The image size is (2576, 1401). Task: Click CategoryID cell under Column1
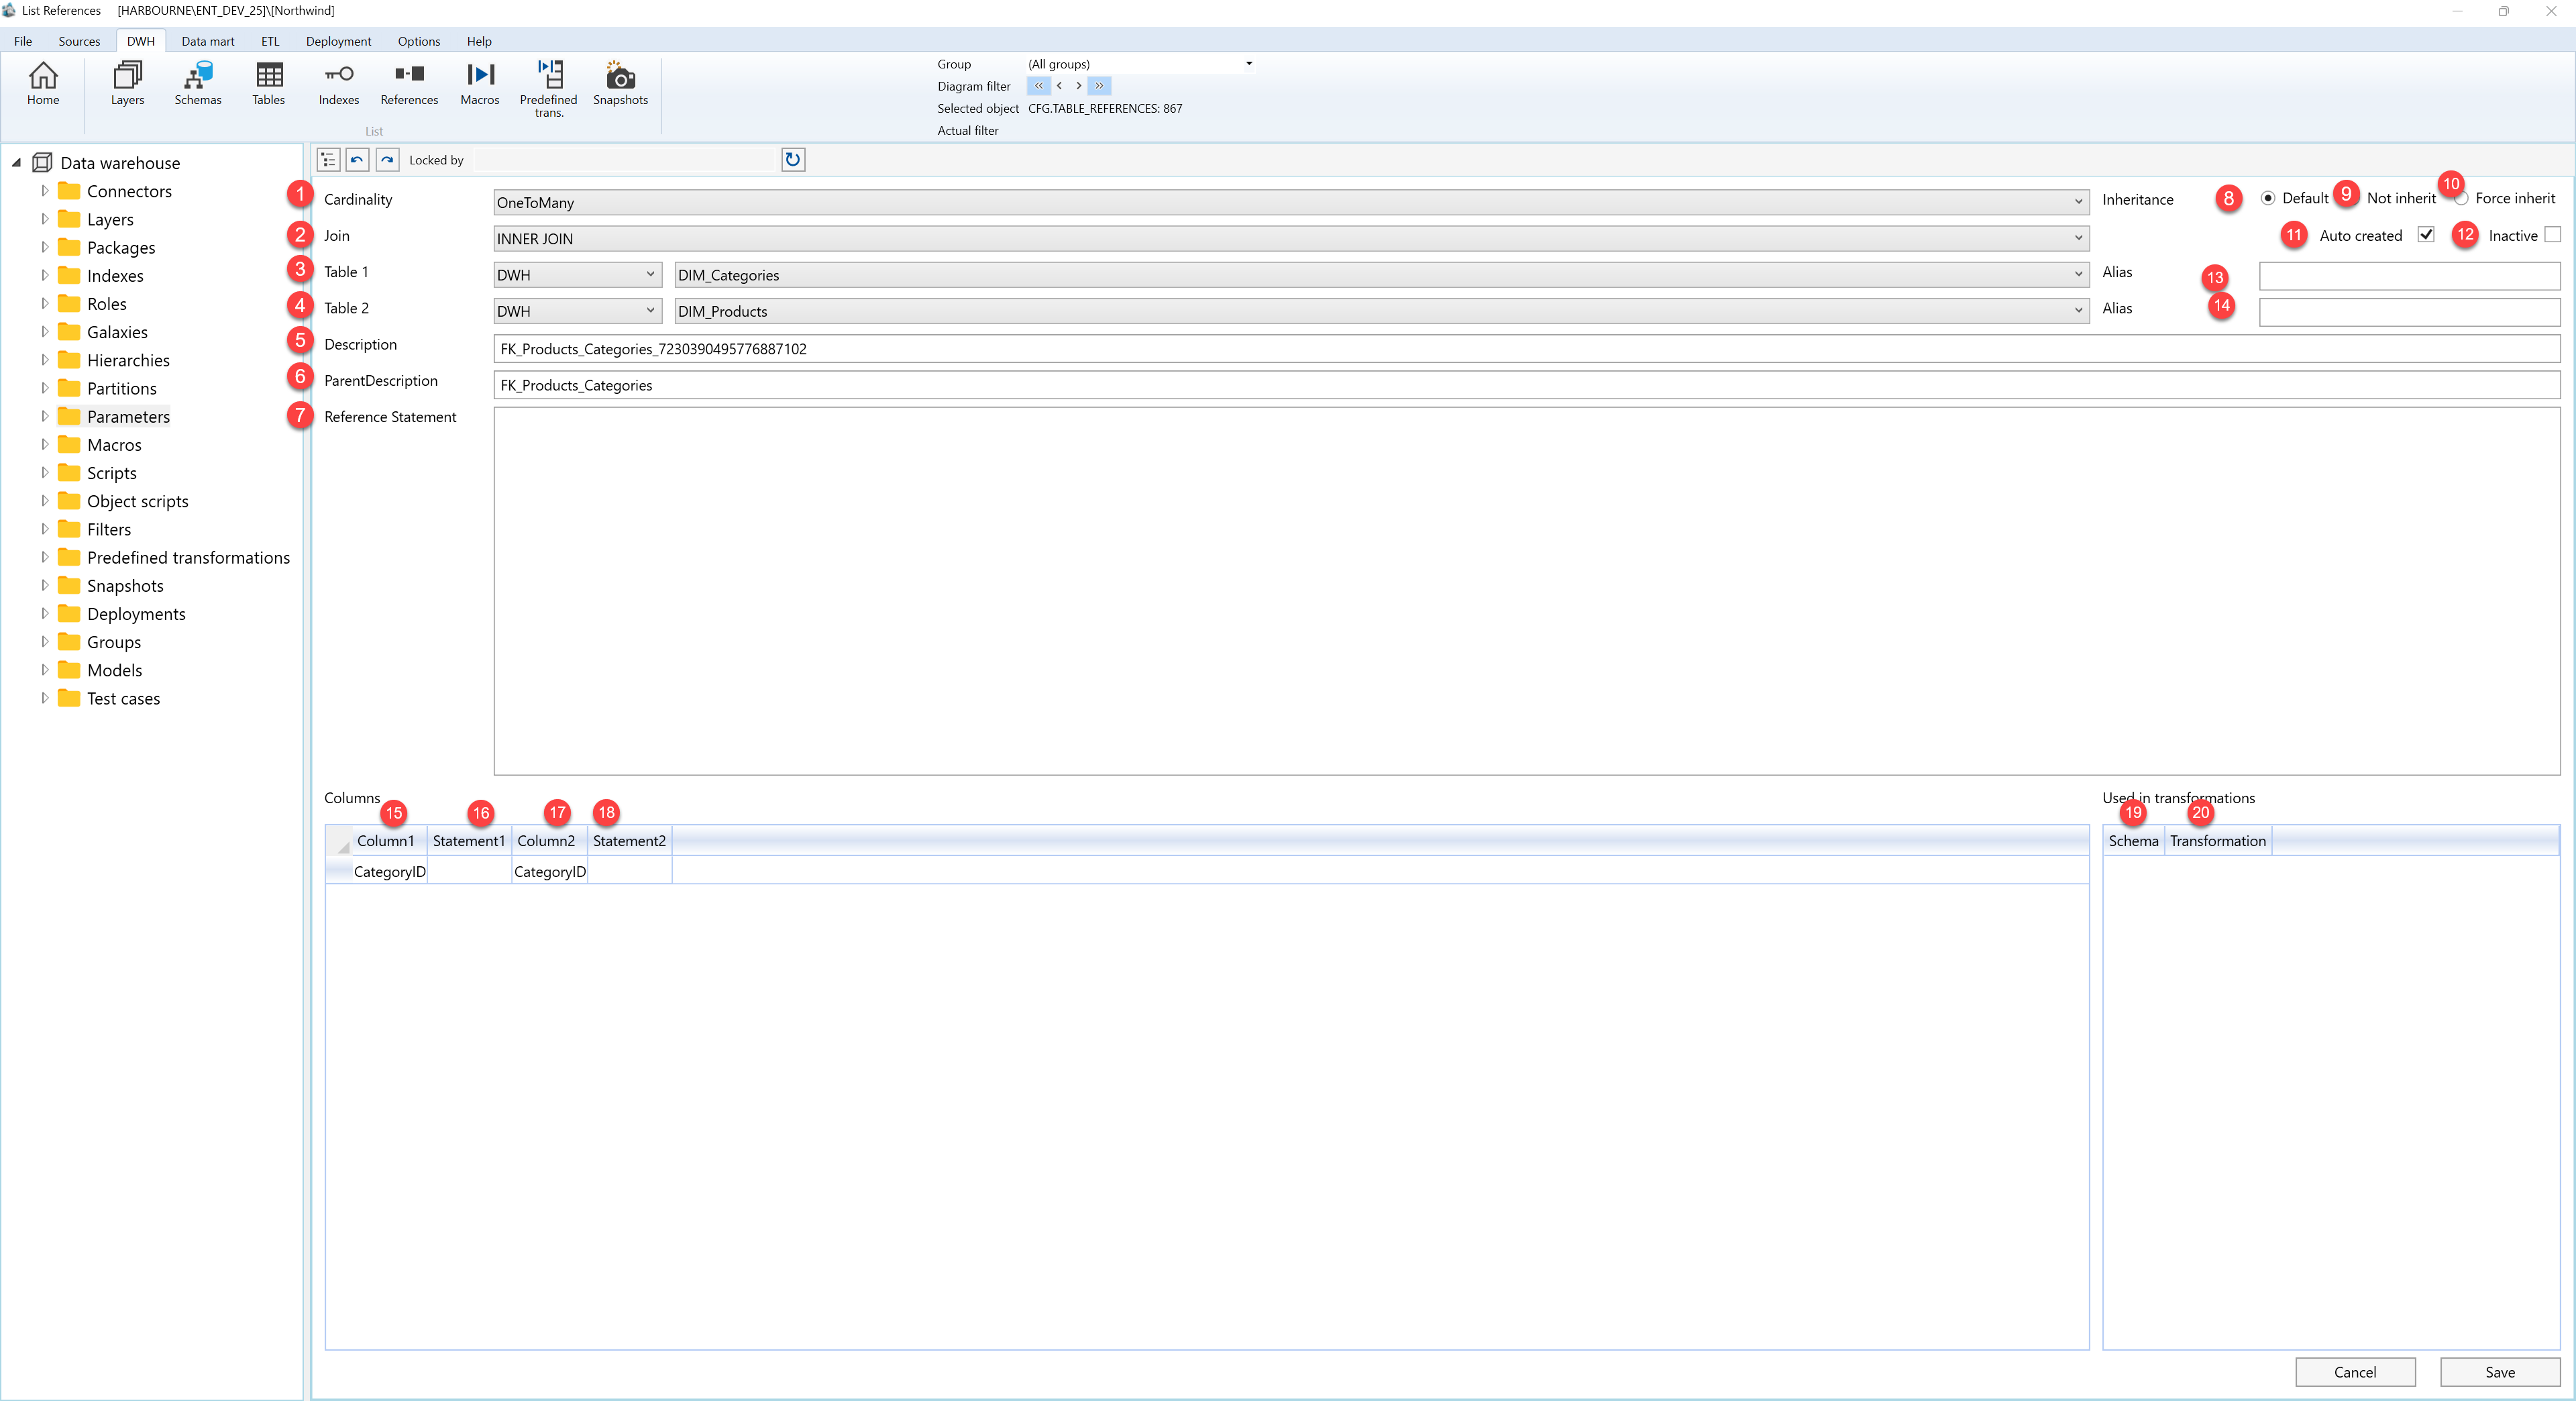tap(390, 872)
